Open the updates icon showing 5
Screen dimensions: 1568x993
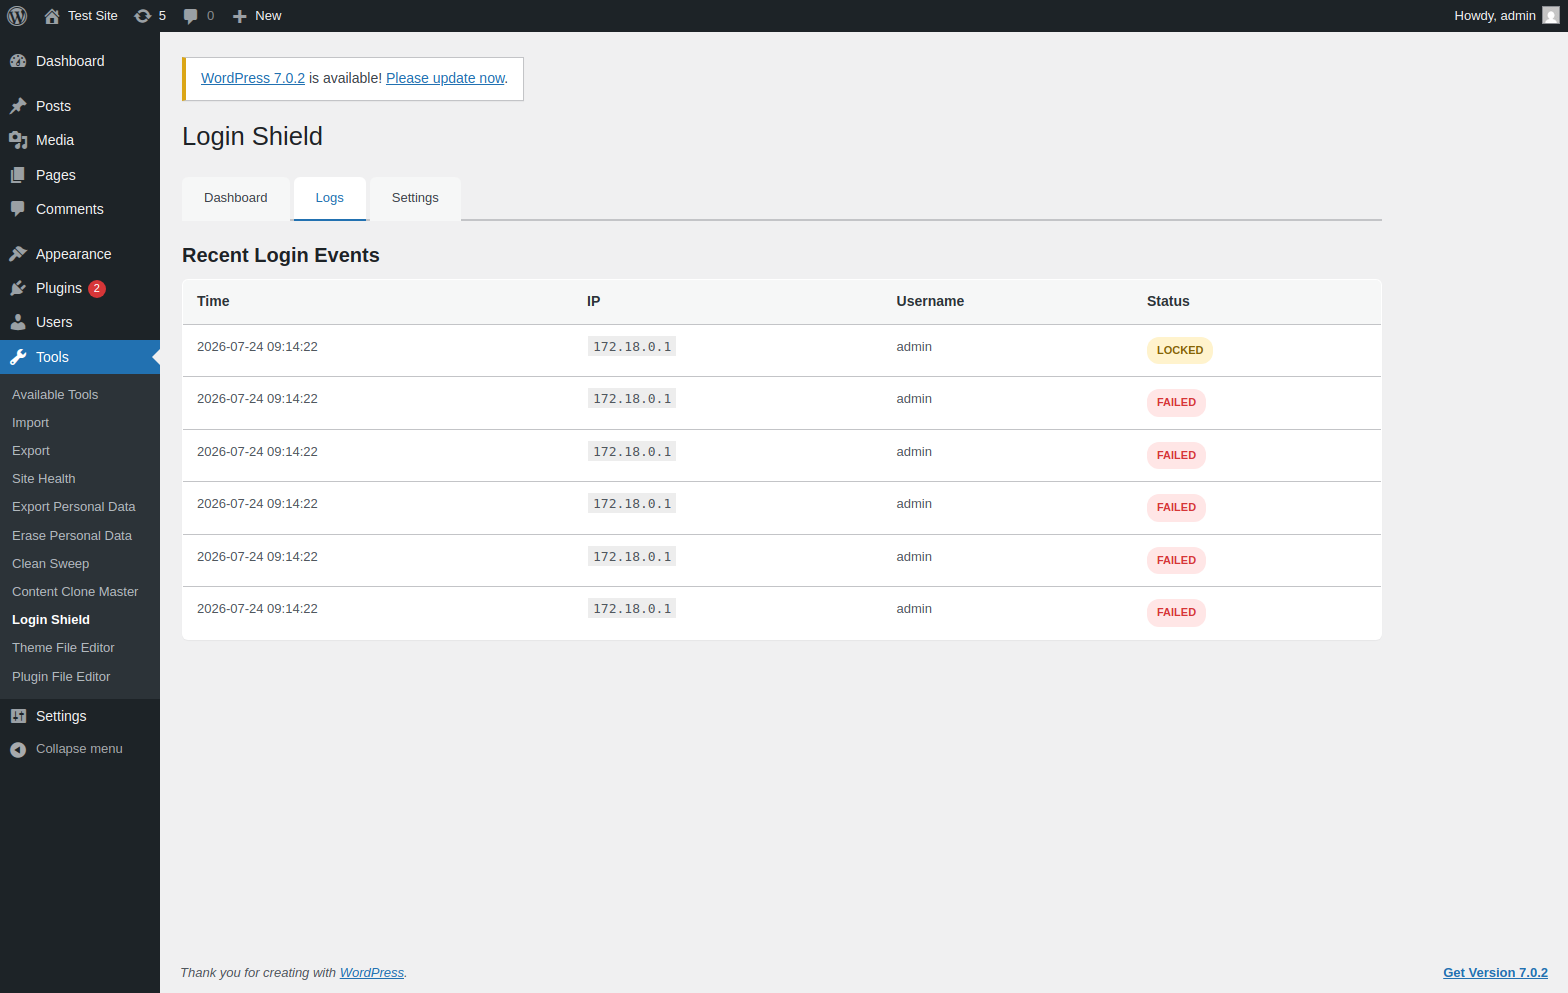pos(143,16)
